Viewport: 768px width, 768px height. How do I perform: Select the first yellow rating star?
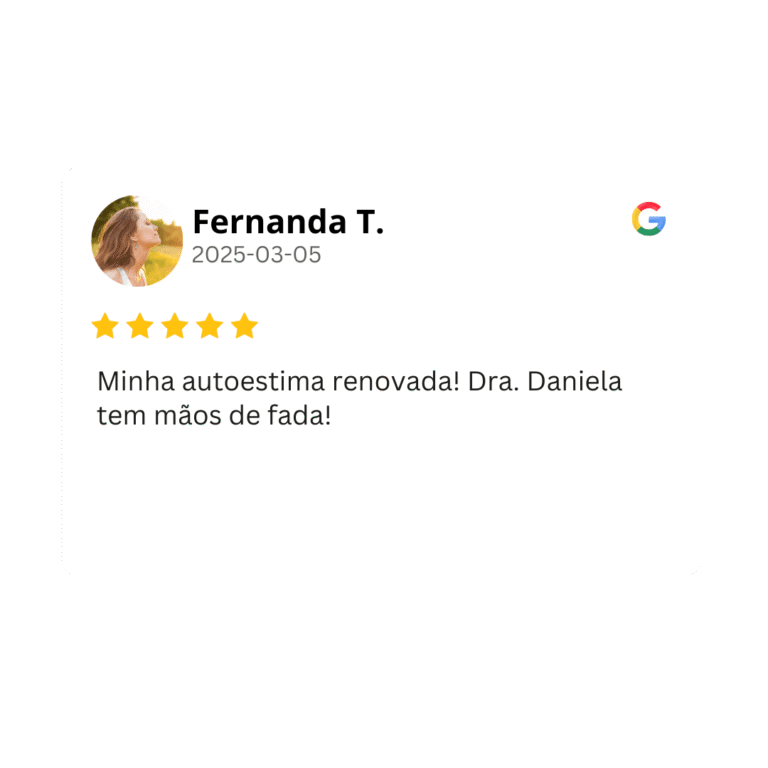[x=105, y=326]
